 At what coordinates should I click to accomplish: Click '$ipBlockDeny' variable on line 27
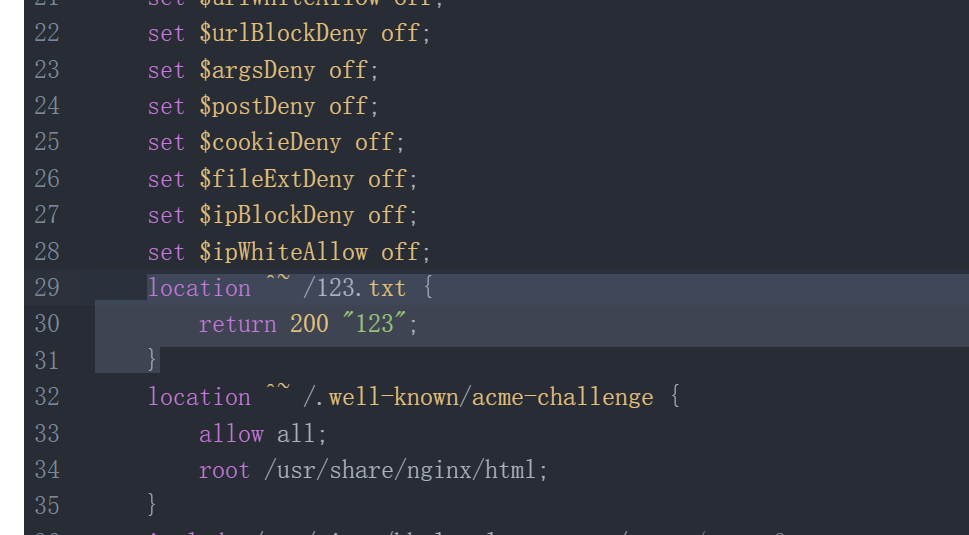pyautogui.click(x=277, y=215)
